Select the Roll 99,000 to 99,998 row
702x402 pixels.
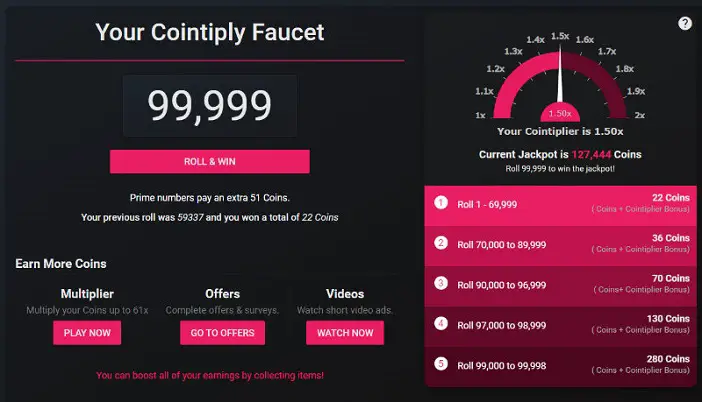click(x=561, y=367)
